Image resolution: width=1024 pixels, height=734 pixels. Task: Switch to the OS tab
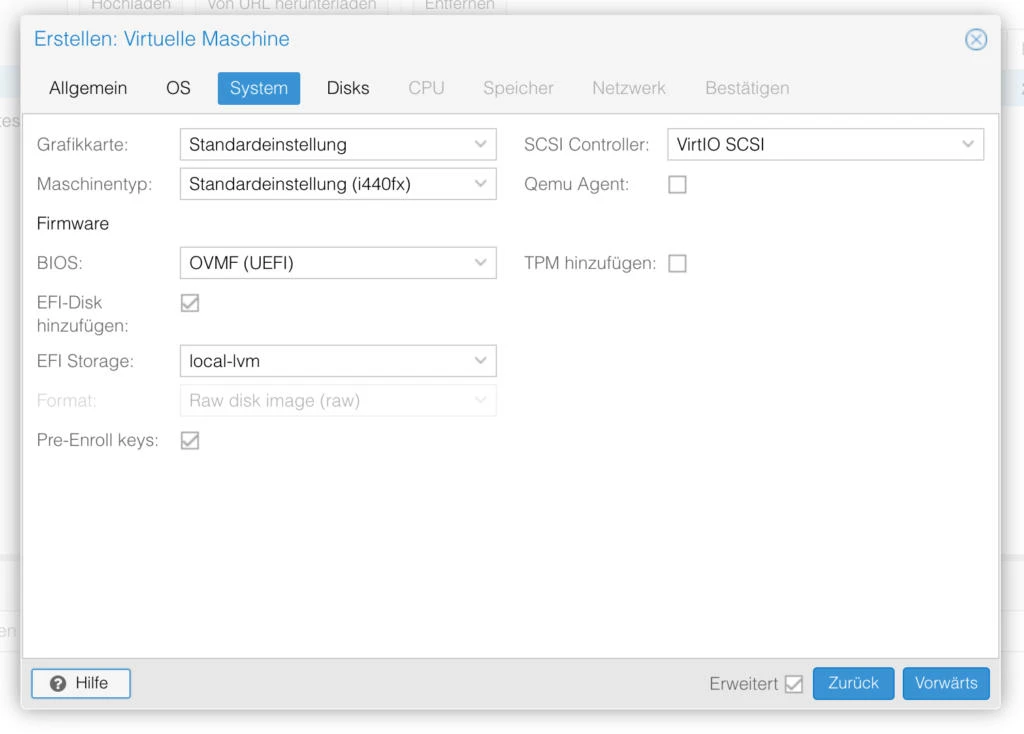[178, 88]
